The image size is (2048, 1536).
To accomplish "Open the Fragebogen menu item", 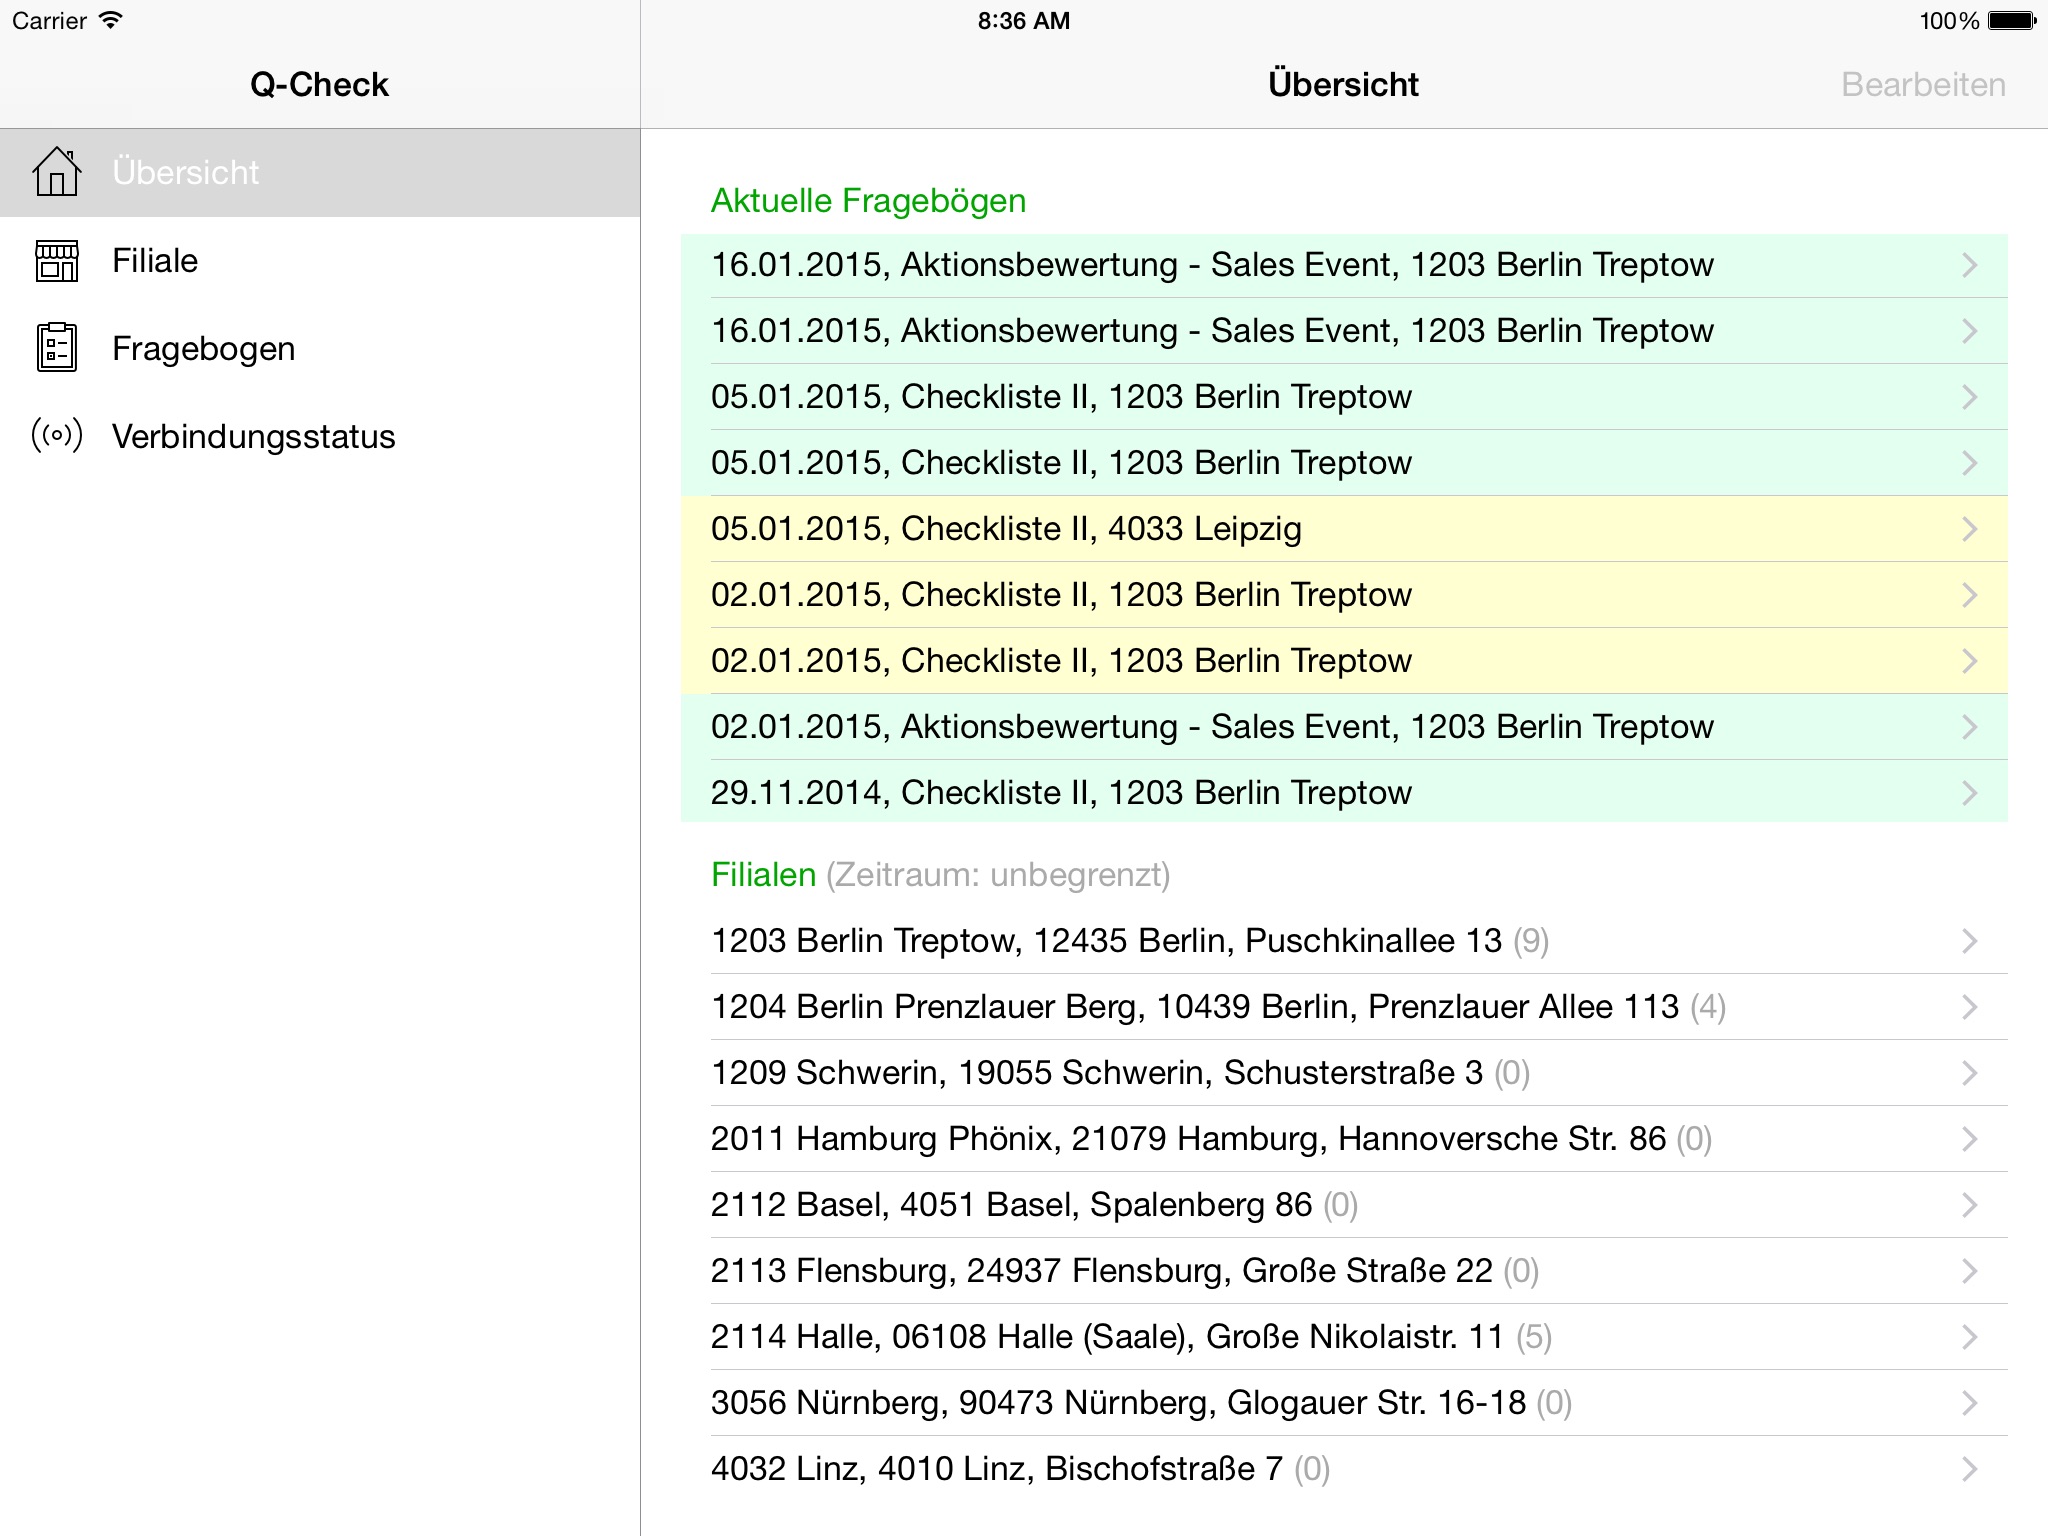I will (x=204, y=348).
